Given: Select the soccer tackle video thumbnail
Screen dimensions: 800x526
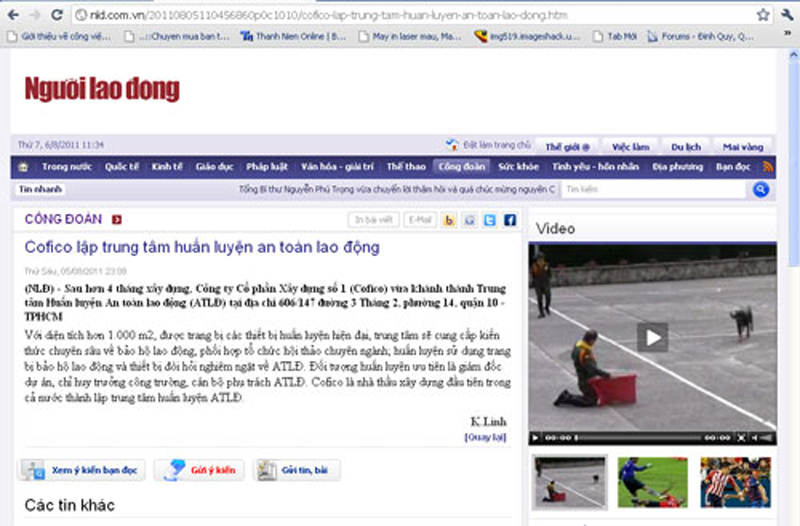Looking at the screenshot, I should [x=652, y=481].
